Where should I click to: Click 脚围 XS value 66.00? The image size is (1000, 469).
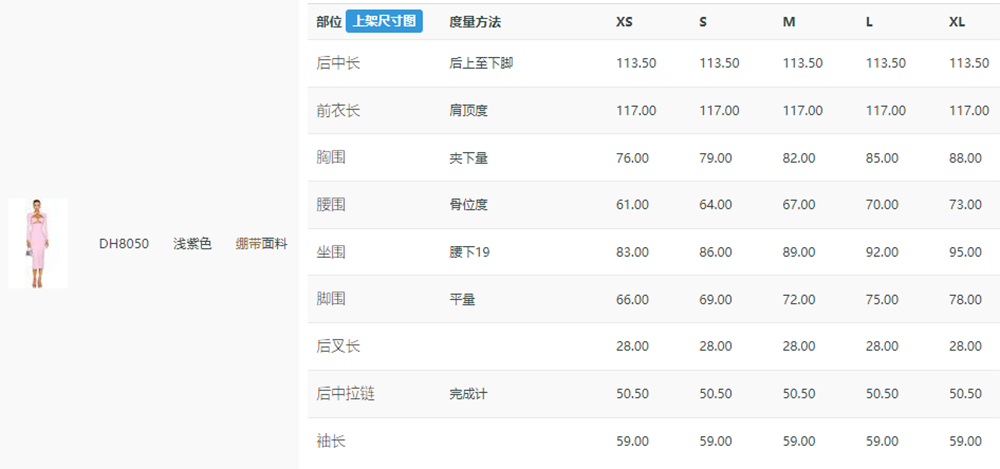tap(633, 299)
